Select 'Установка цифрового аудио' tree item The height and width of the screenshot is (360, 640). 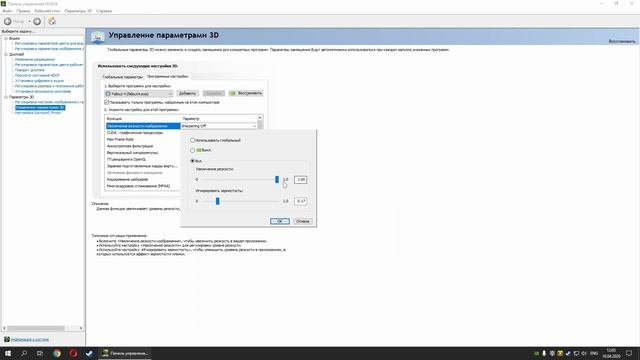click(39, 81)
